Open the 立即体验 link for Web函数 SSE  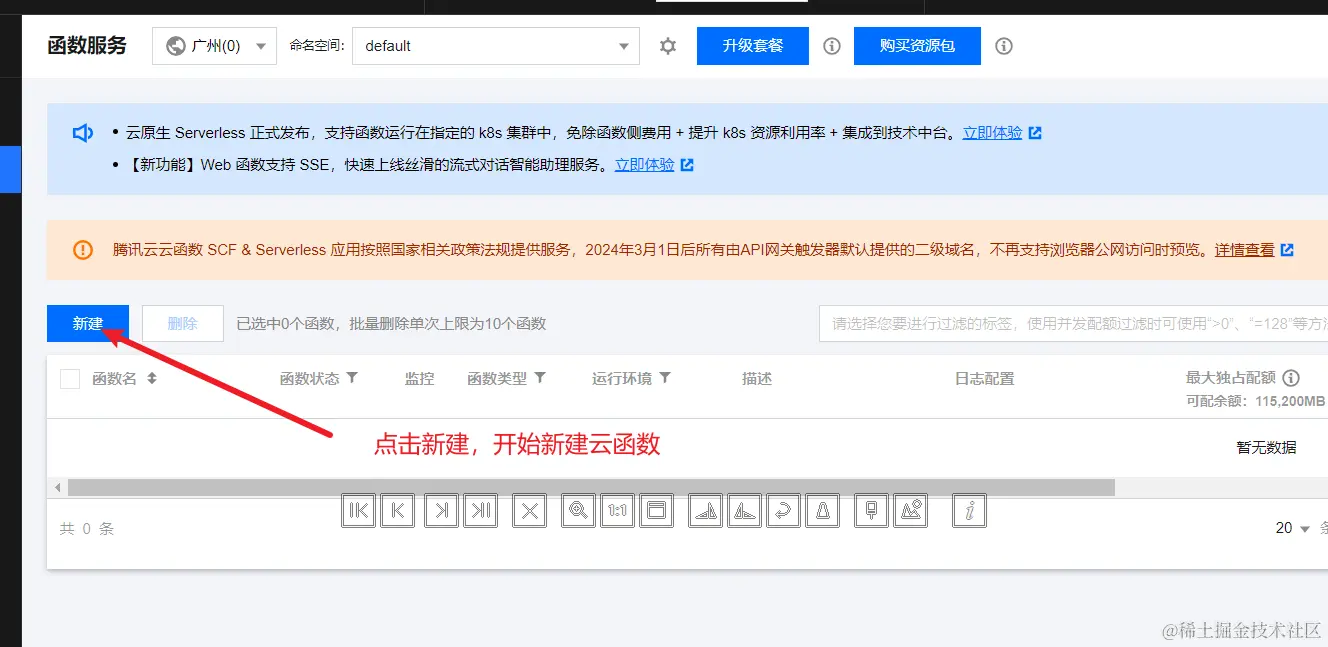point(644,165)
